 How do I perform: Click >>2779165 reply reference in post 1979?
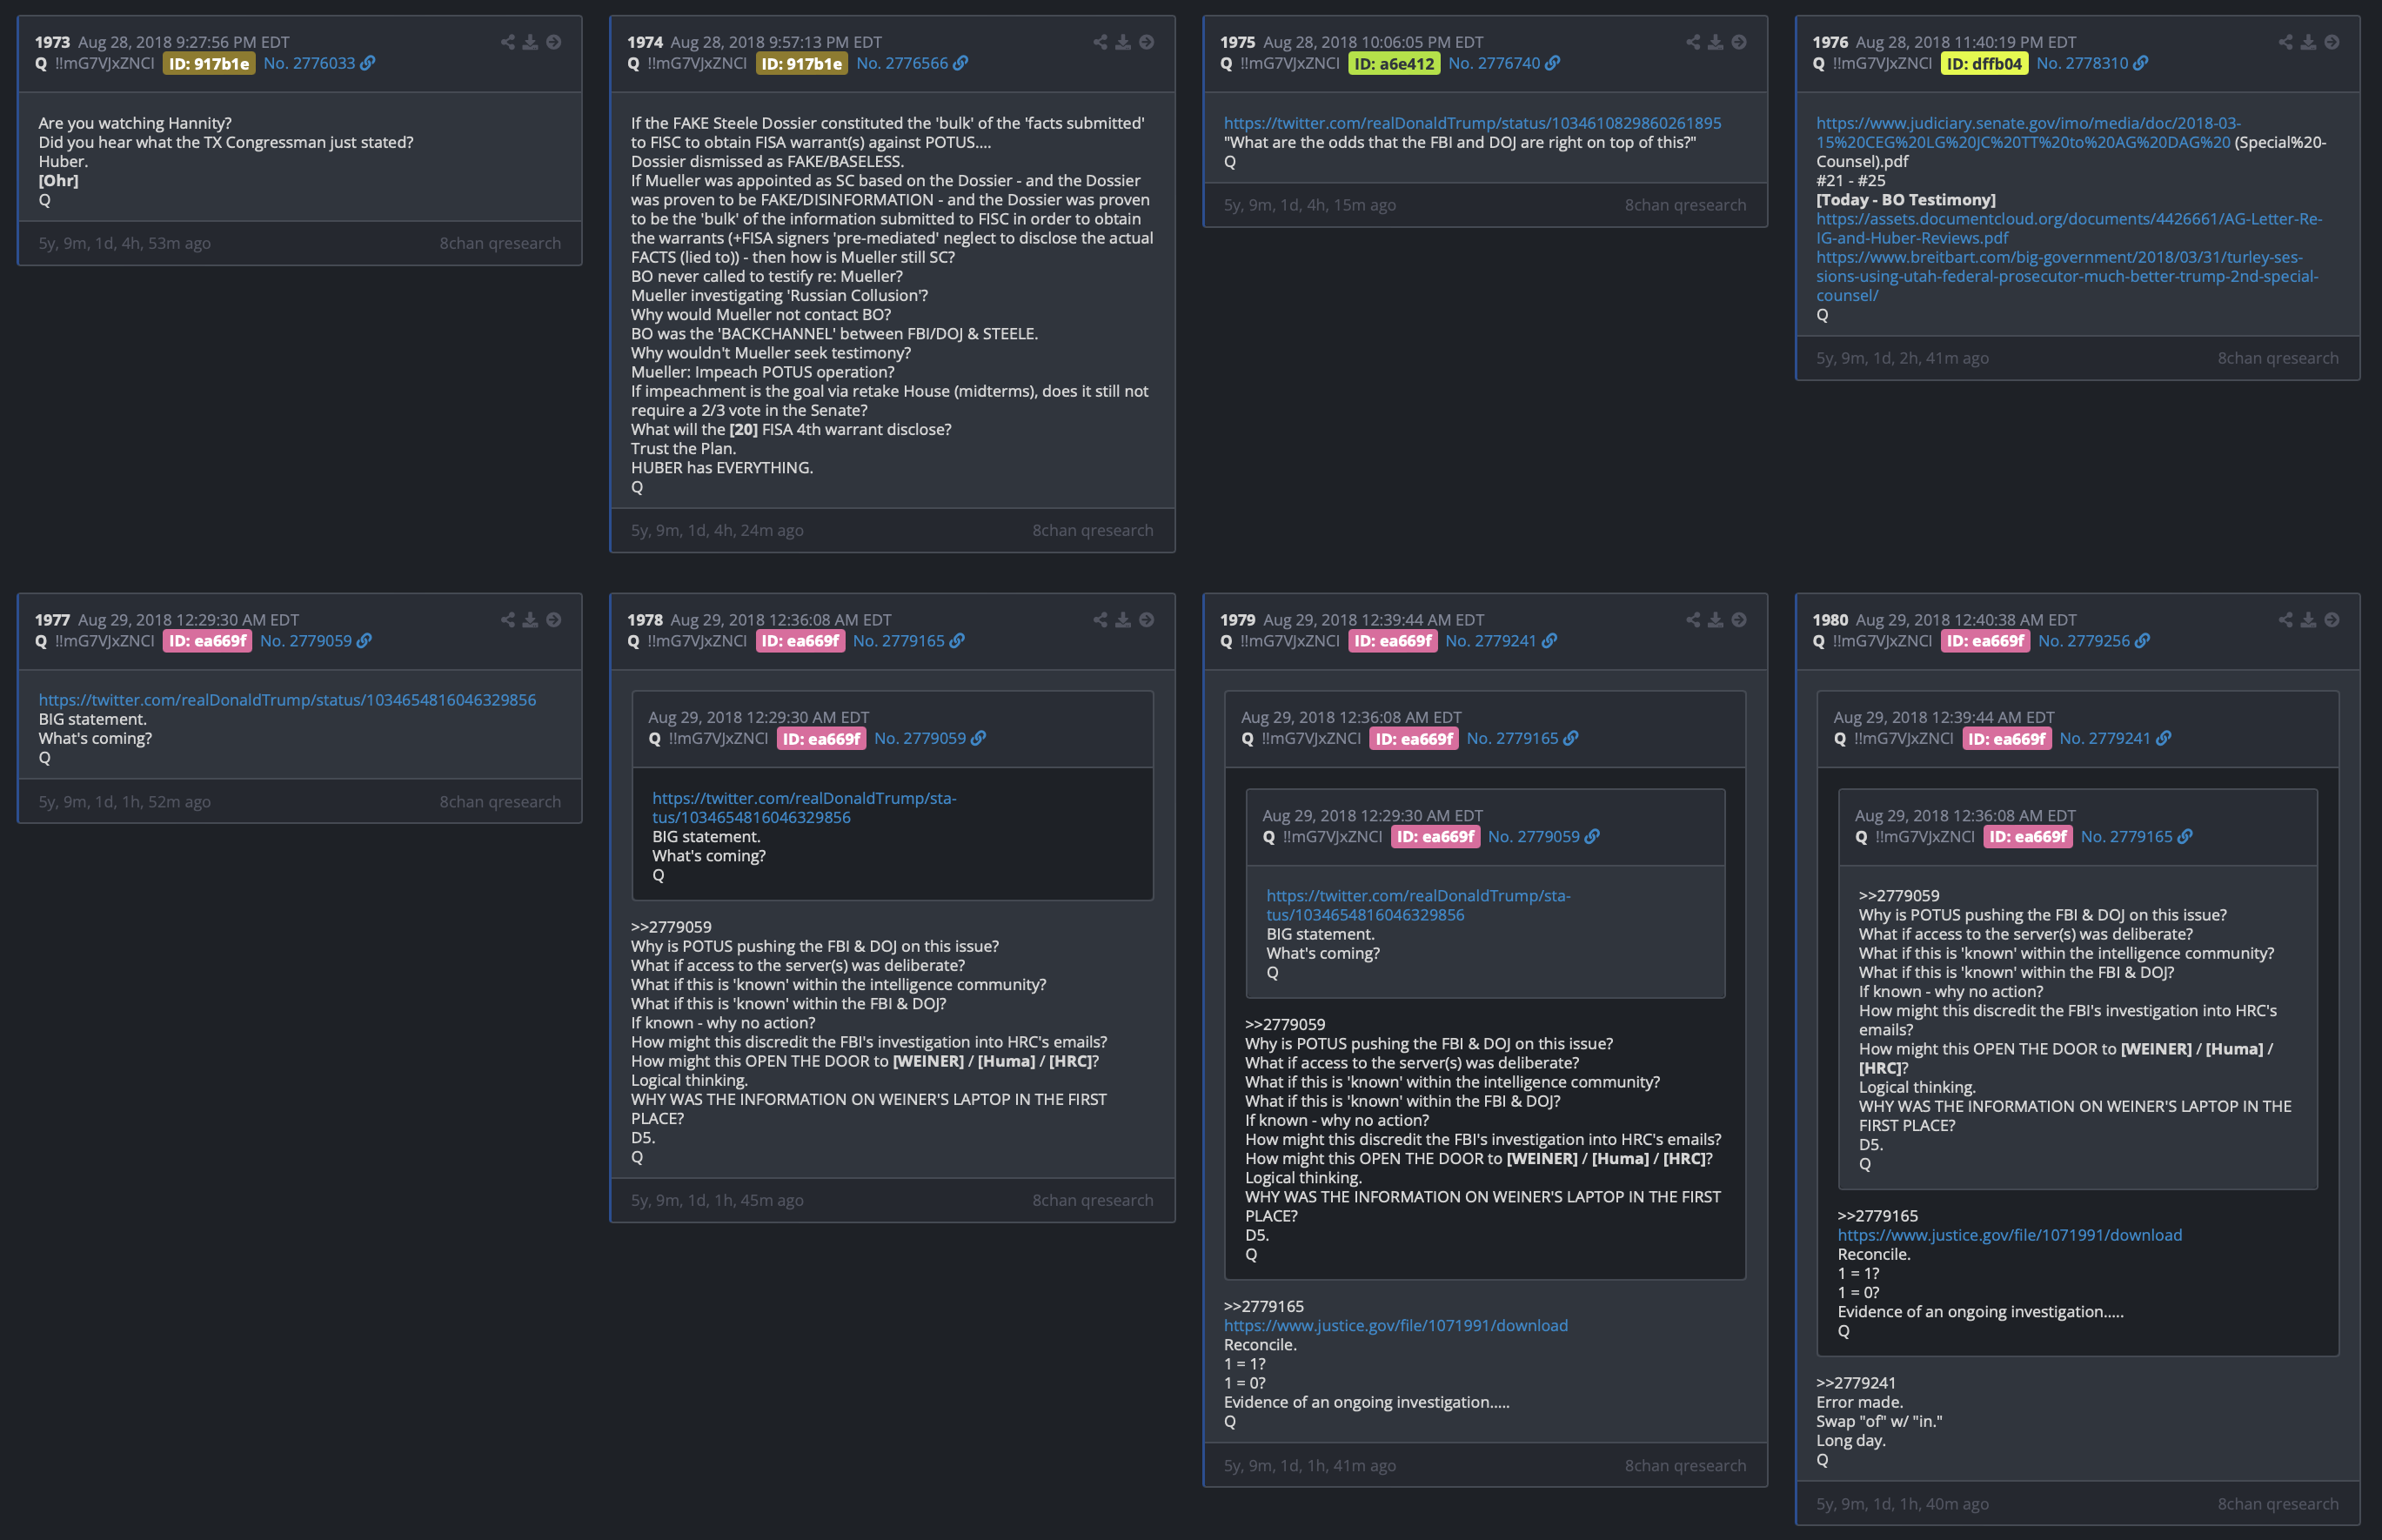coord(1263,1307)
